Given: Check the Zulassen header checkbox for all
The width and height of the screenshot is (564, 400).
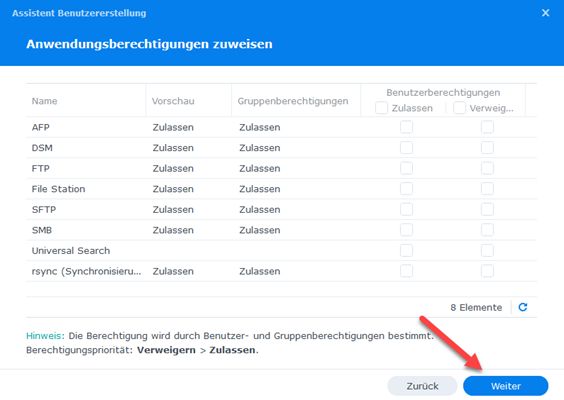Looking at the screenshot, I should click(x=381, y=108).
